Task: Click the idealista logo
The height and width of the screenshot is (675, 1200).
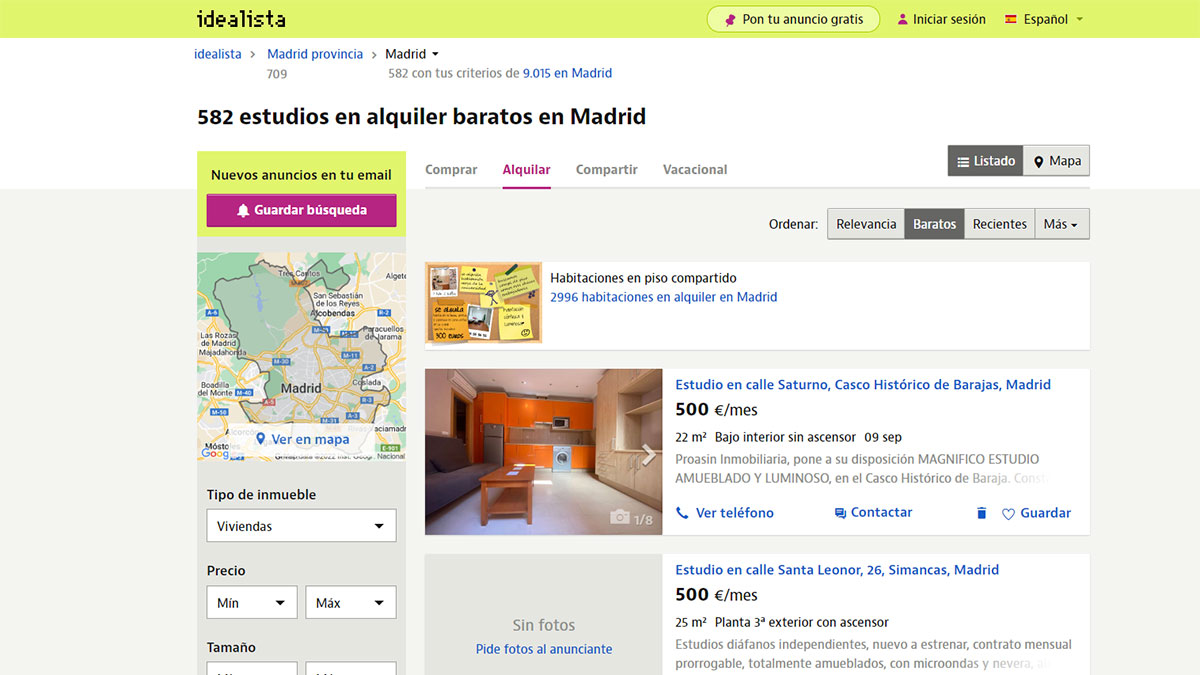Action: [241, 19]
